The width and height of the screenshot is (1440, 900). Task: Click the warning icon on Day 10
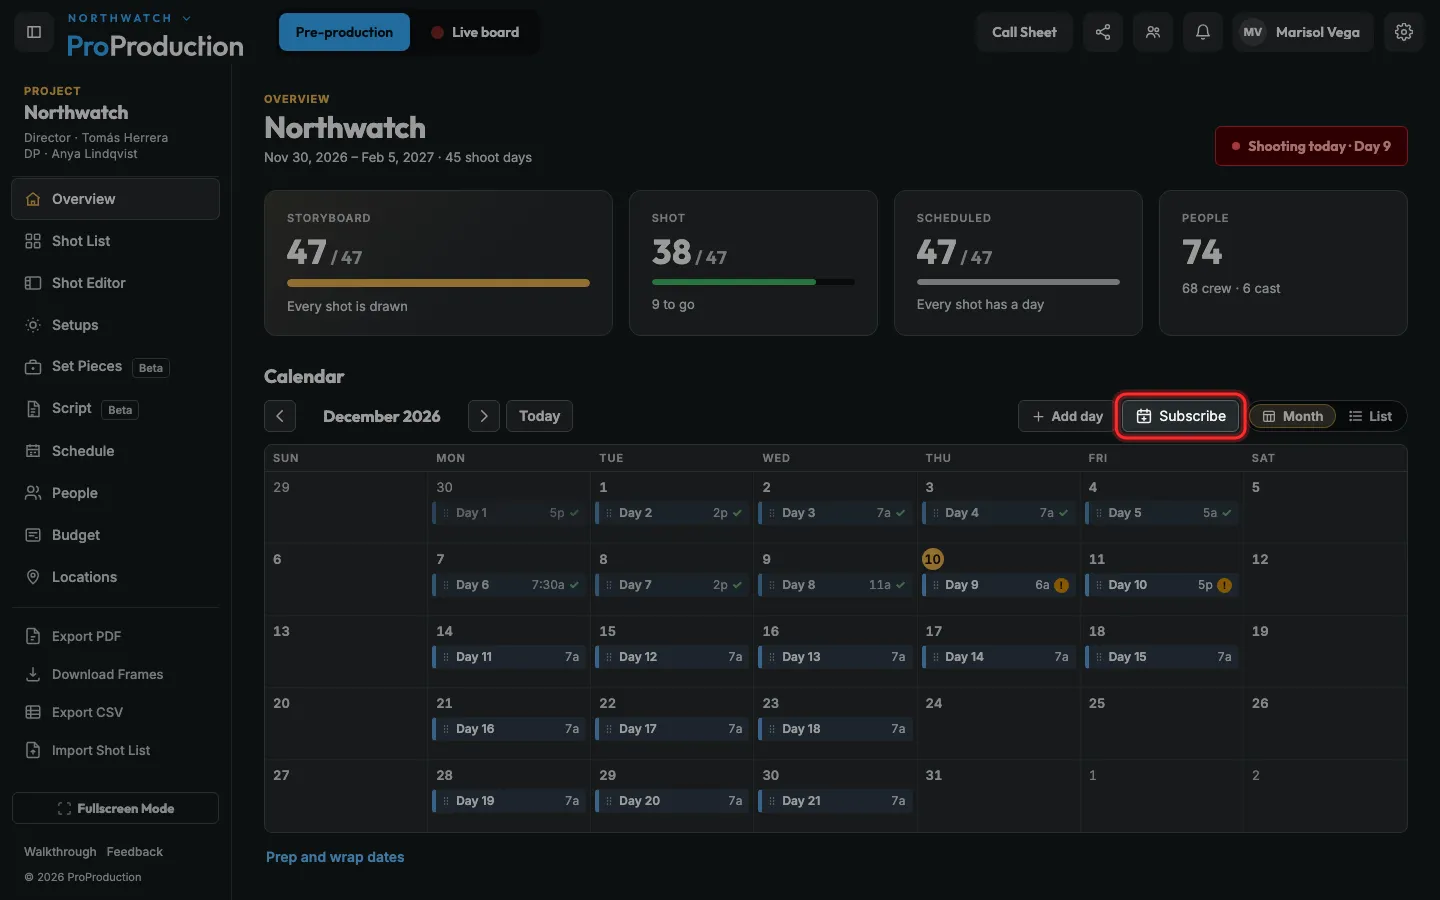tap(1224, 585)
